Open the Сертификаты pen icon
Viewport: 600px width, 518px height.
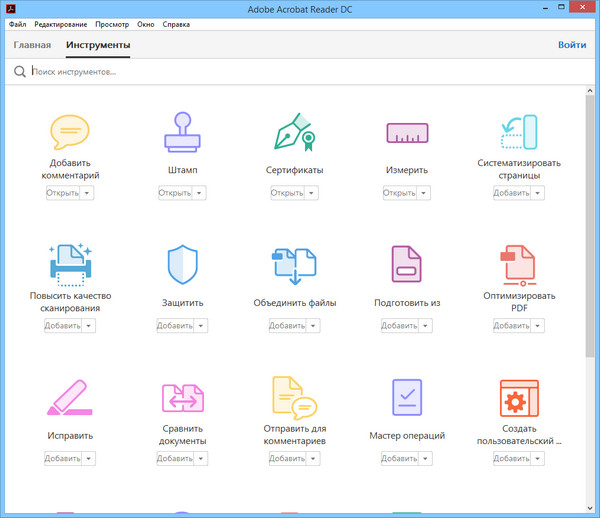tap(295, 132)
